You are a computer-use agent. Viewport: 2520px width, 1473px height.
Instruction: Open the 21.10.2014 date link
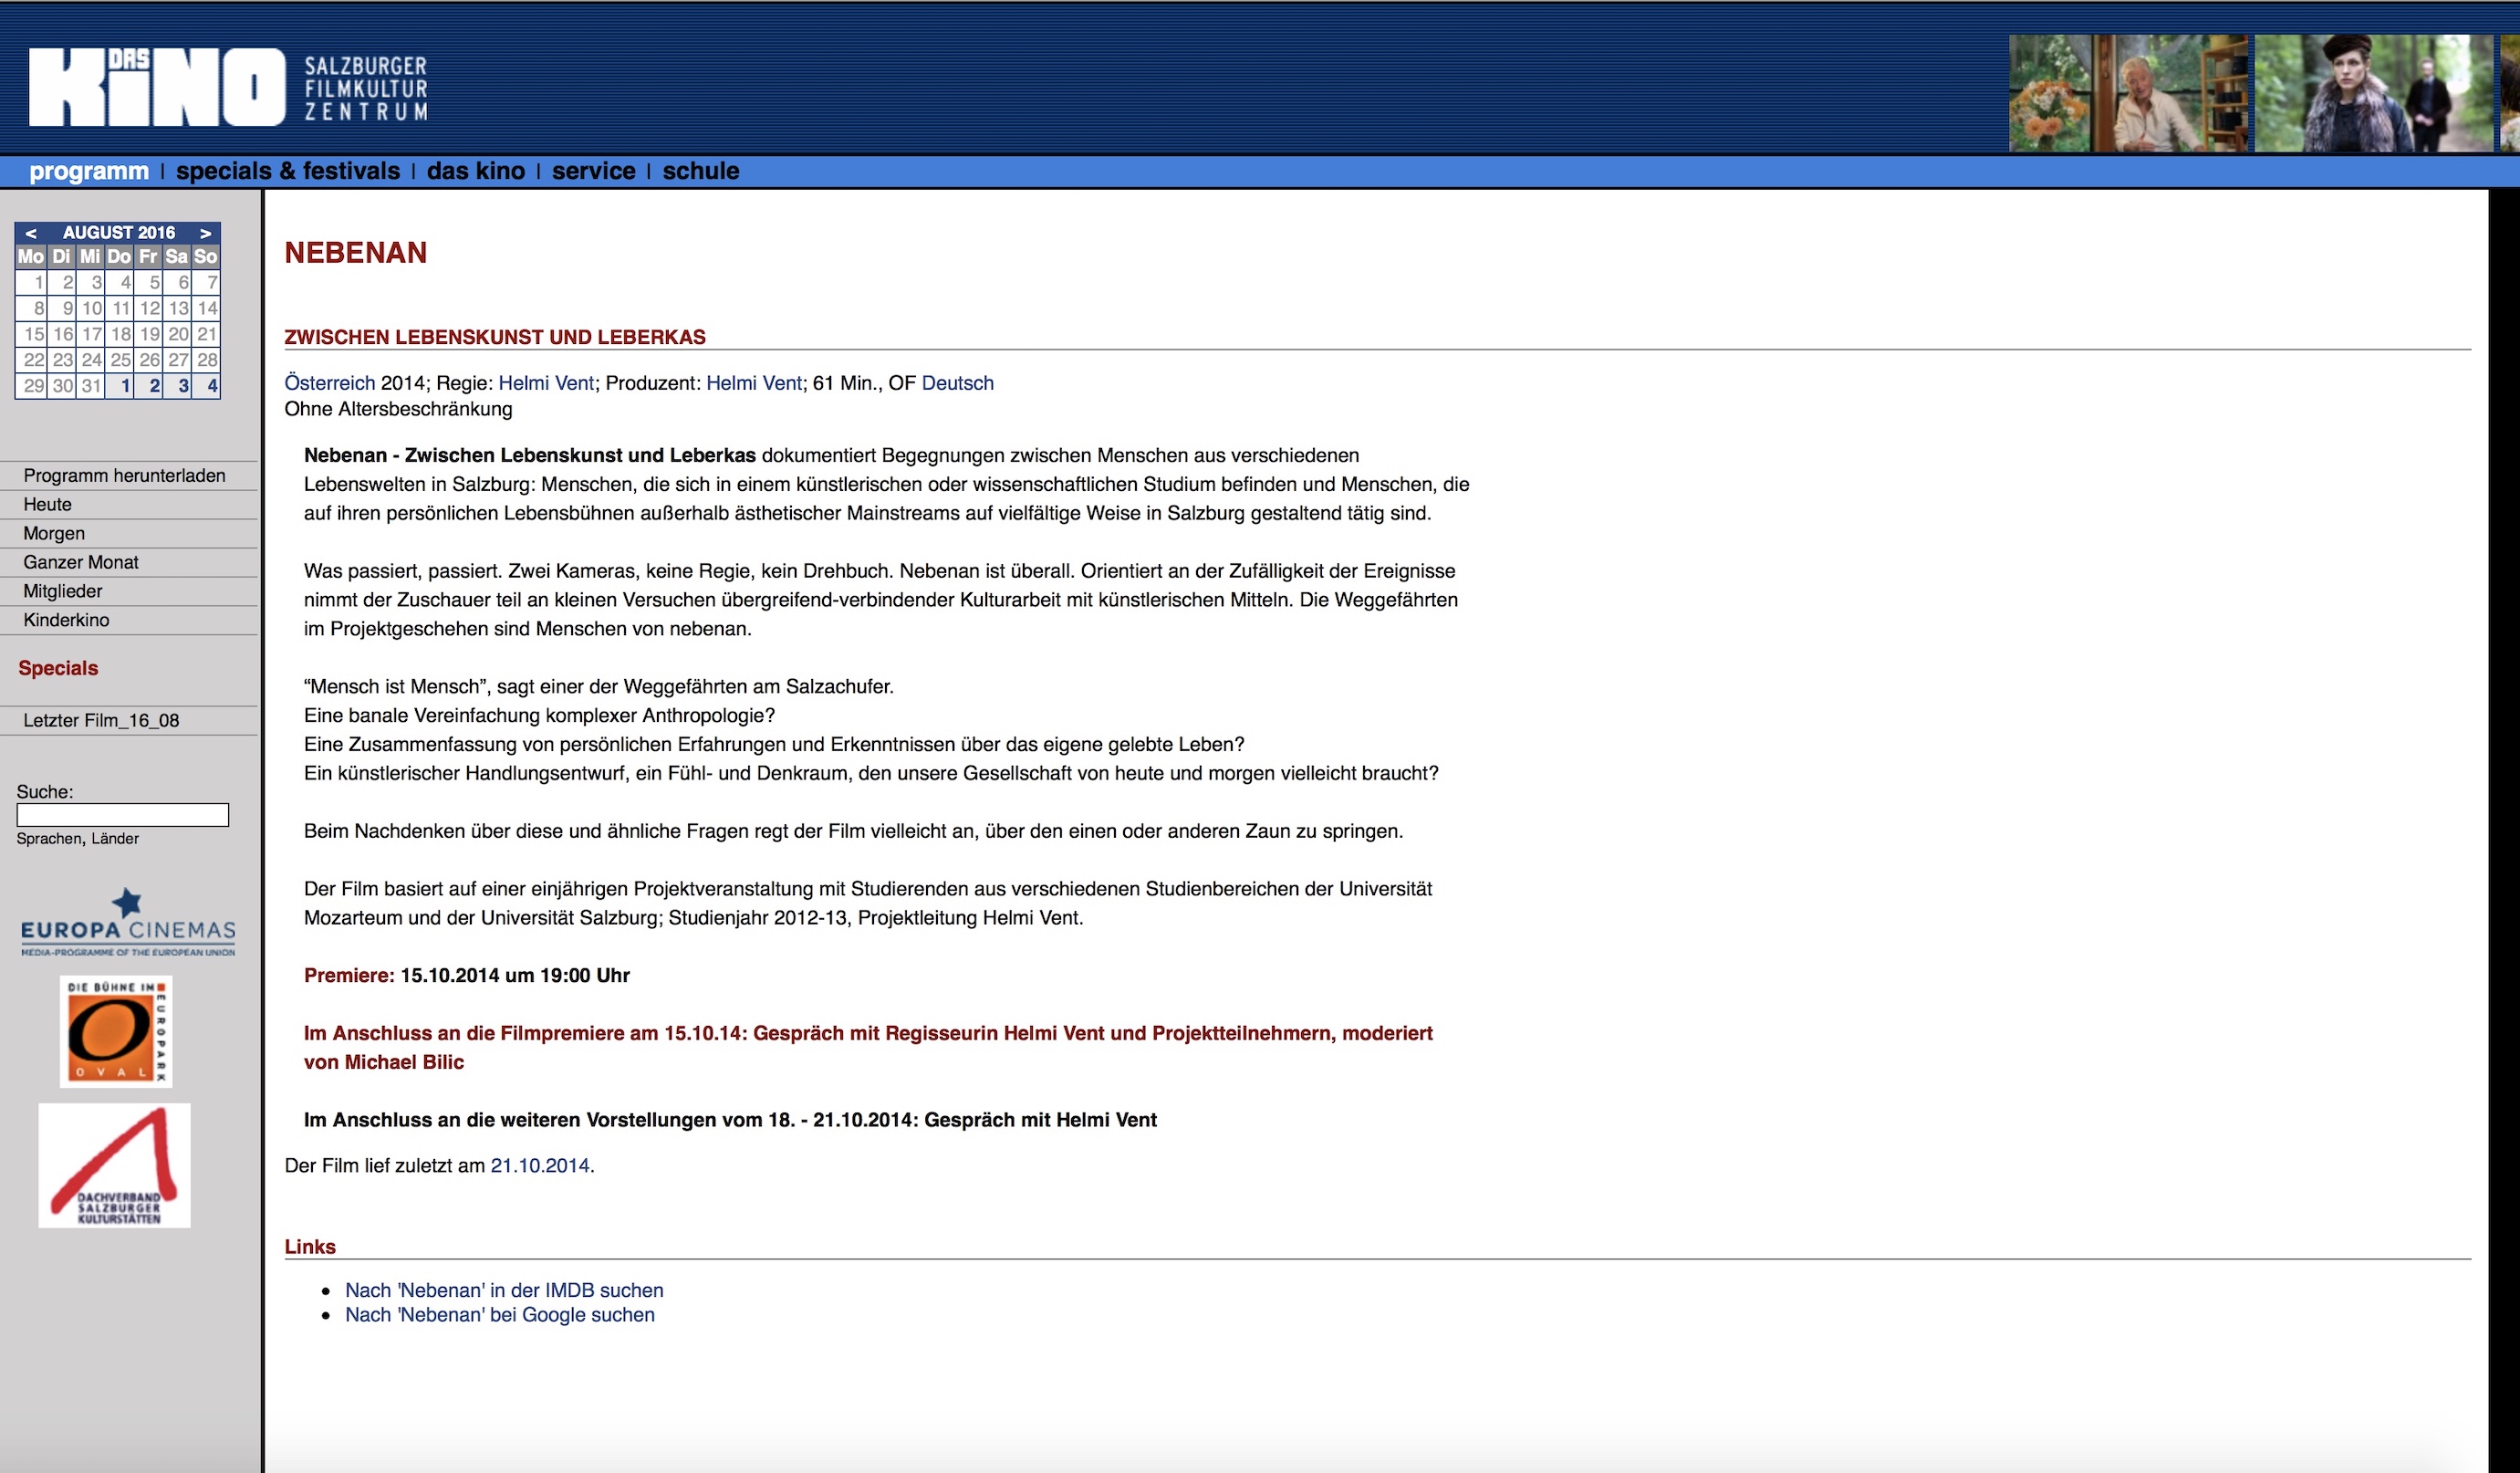tap(540, 1166)
